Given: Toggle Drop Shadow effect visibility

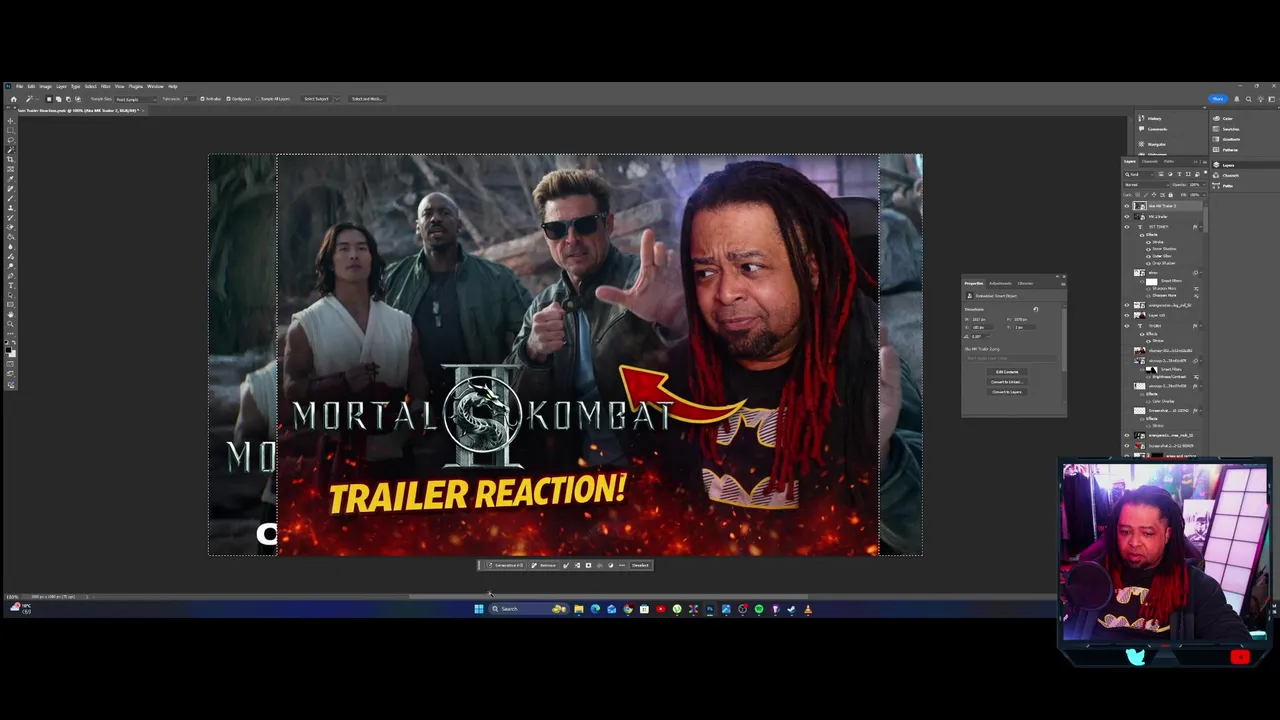Looking at the screenshot, I should coord(1148,263).
